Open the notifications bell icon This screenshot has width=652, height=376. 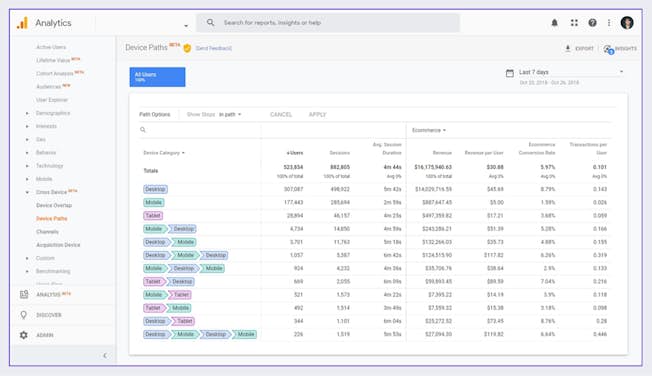click(554, 23)
